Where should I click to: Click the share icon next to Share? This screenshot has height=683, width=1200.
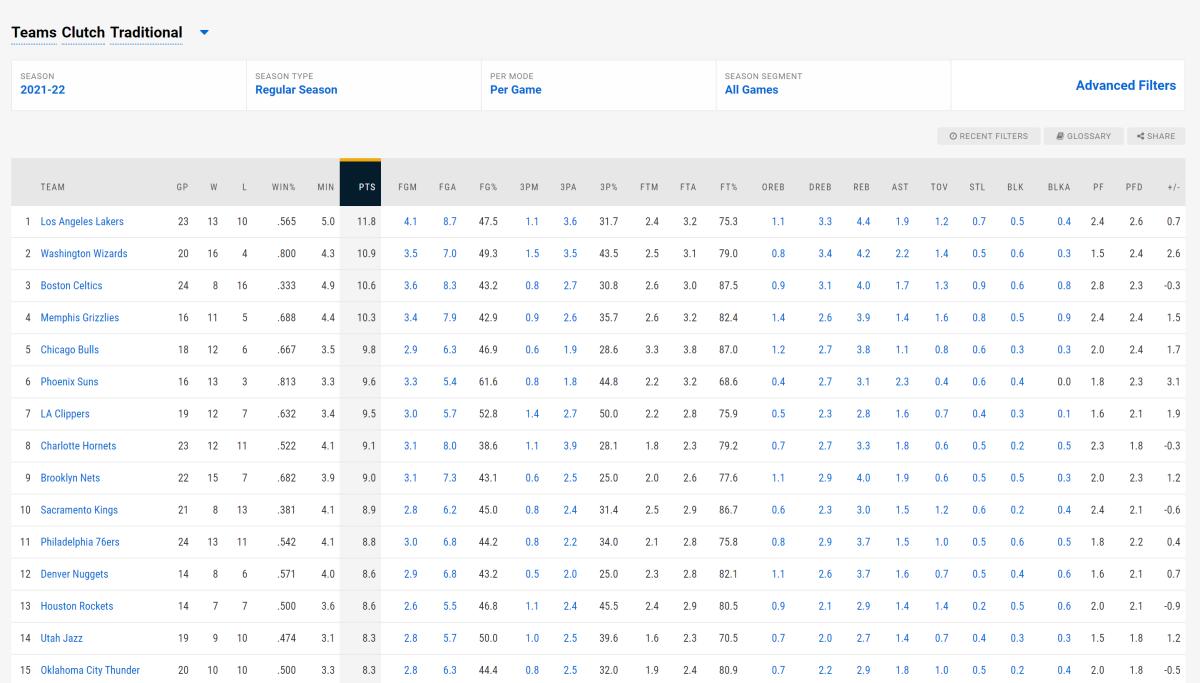pyautogui.click(x=1140, y=136)
